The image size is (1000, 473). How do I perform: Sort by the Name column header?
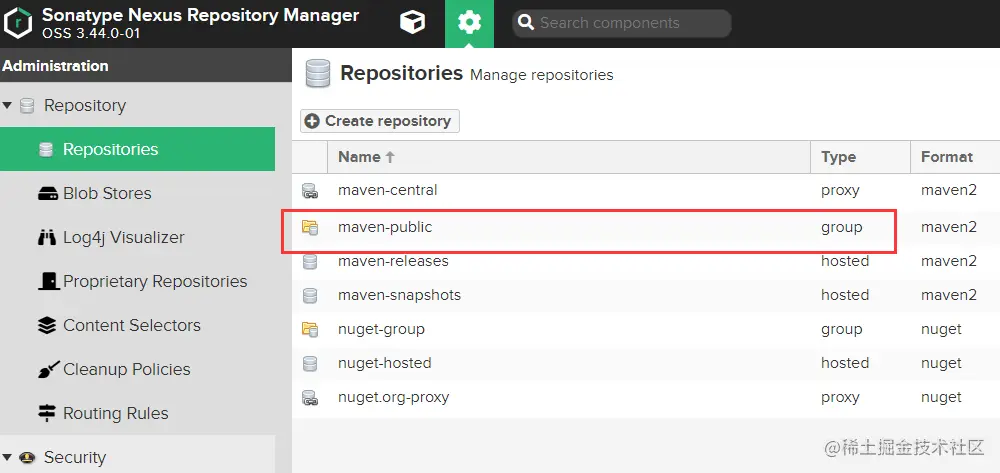coord(569,157)
